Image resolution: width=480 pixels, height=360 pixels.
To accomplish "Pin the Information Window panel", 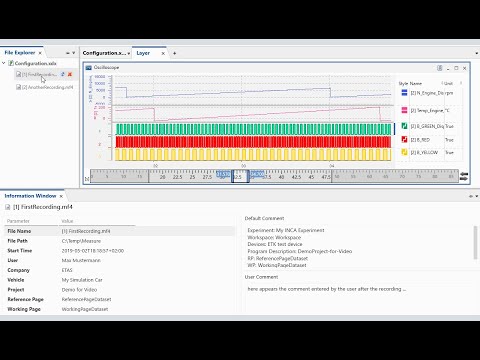I will point(471,196).
